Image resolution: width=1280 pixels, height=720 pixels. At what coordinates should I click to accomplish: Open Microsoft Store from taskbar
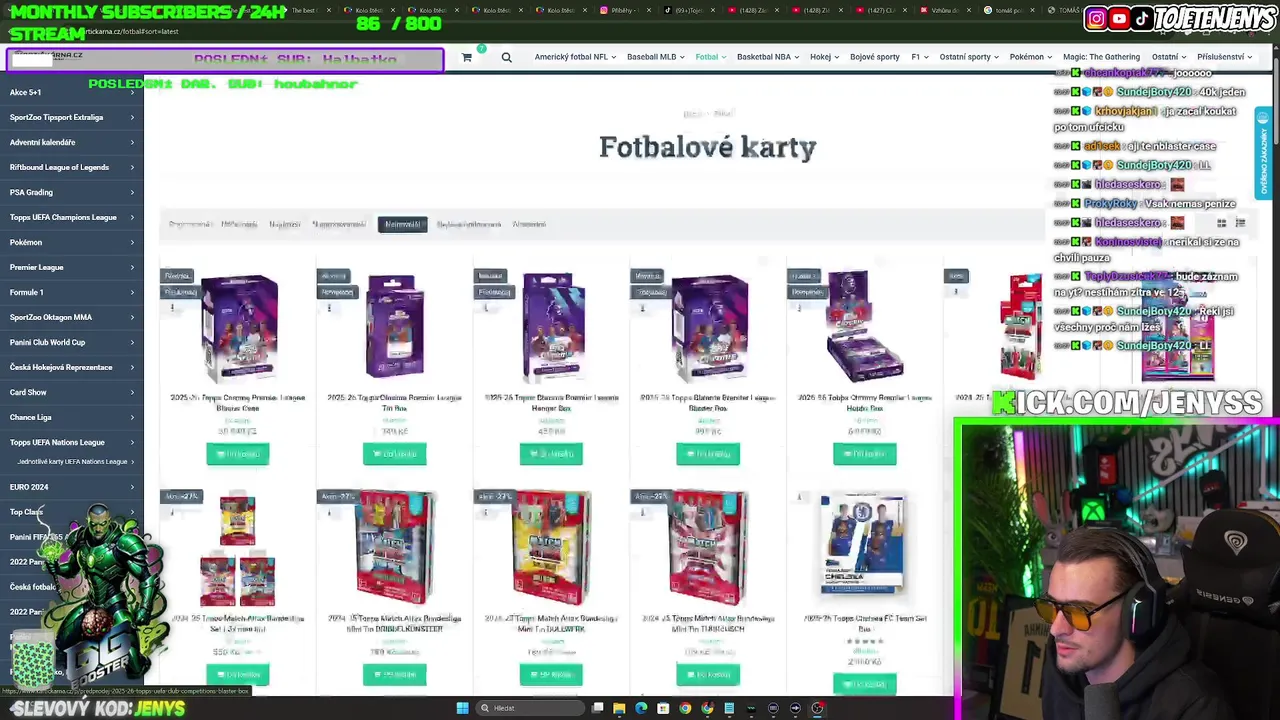[x=663, y=708]
